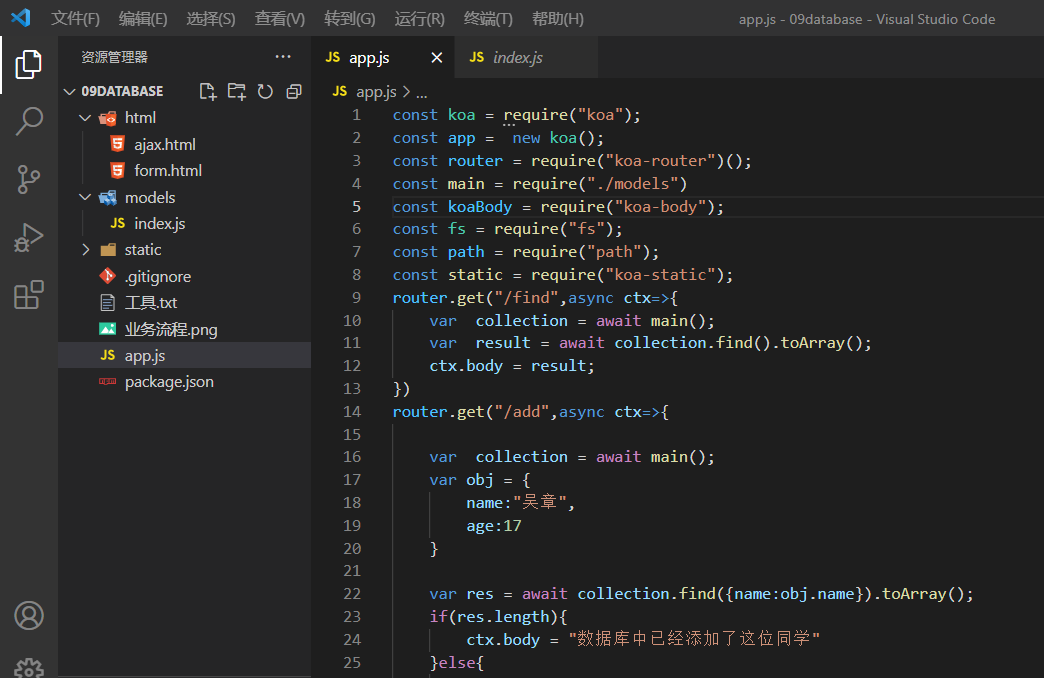Open the Run and Debug view
1044x678 pixels.
point(29,237)
